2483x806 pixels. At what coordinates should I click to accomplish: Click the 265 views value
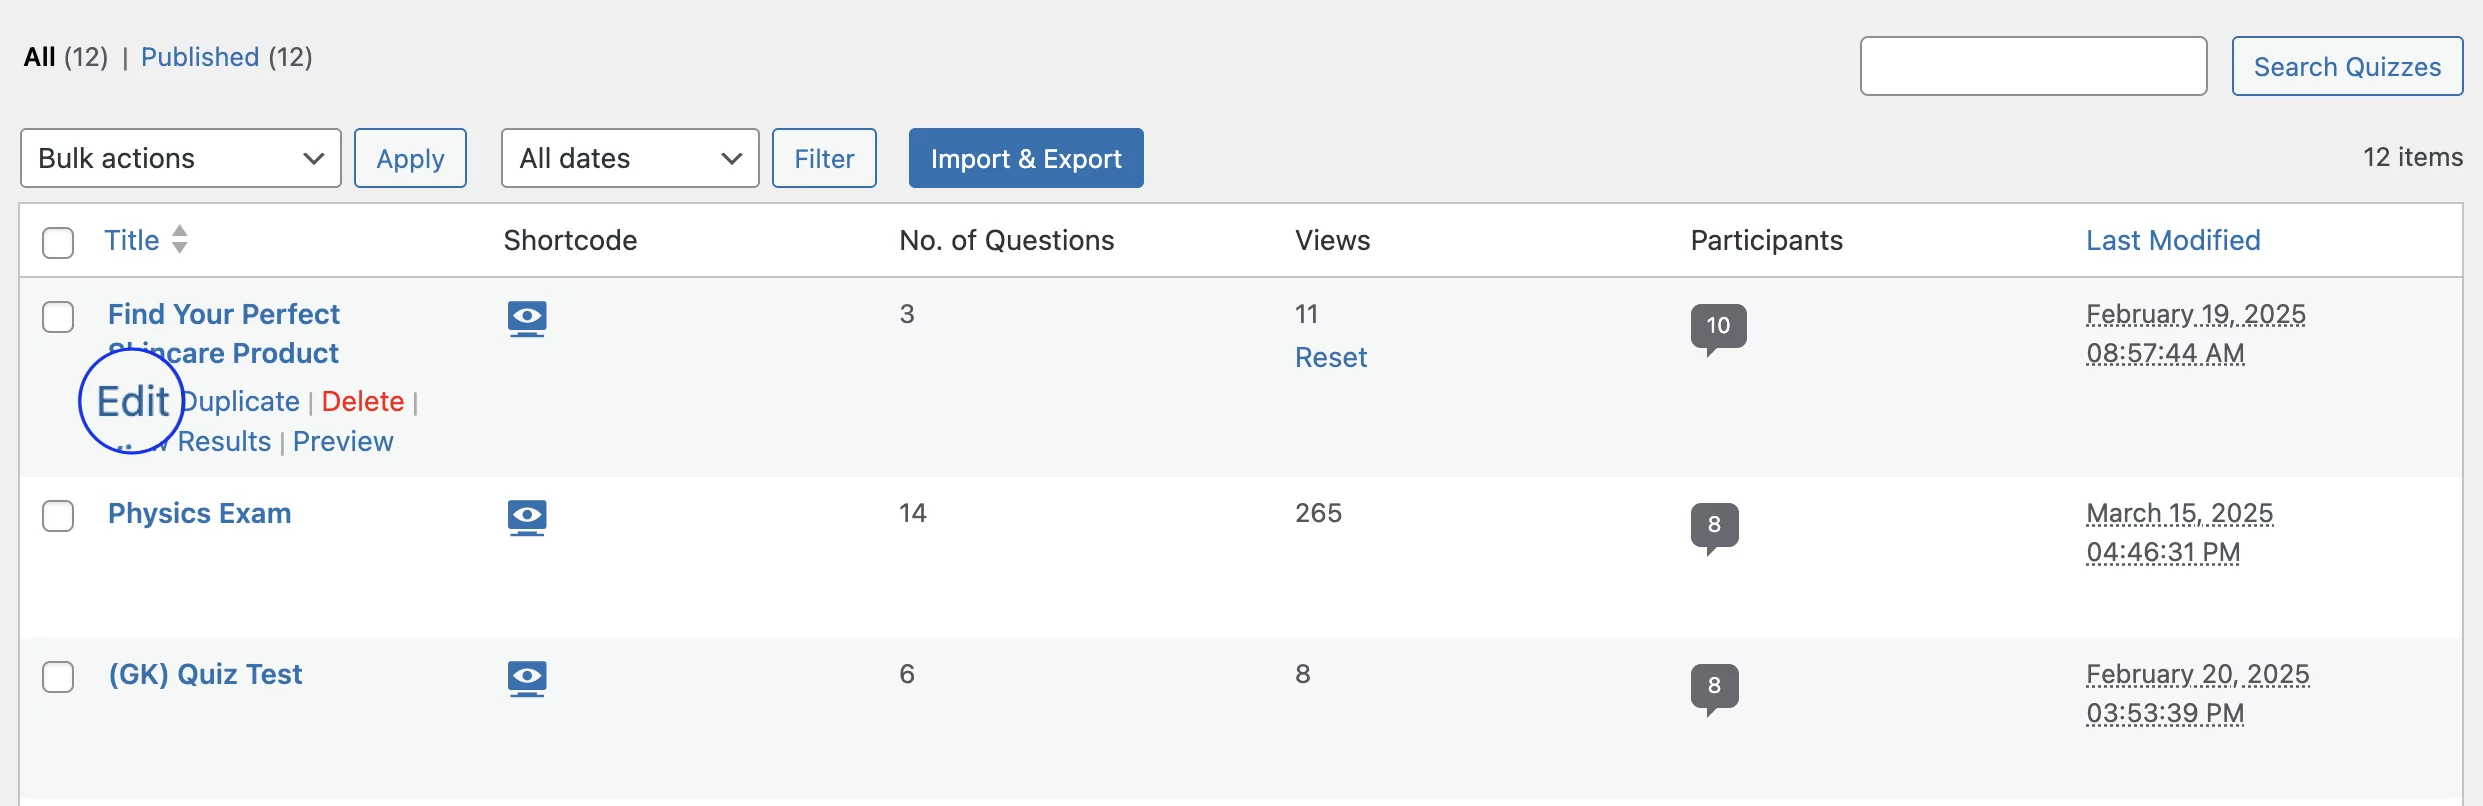(1318, 513)
